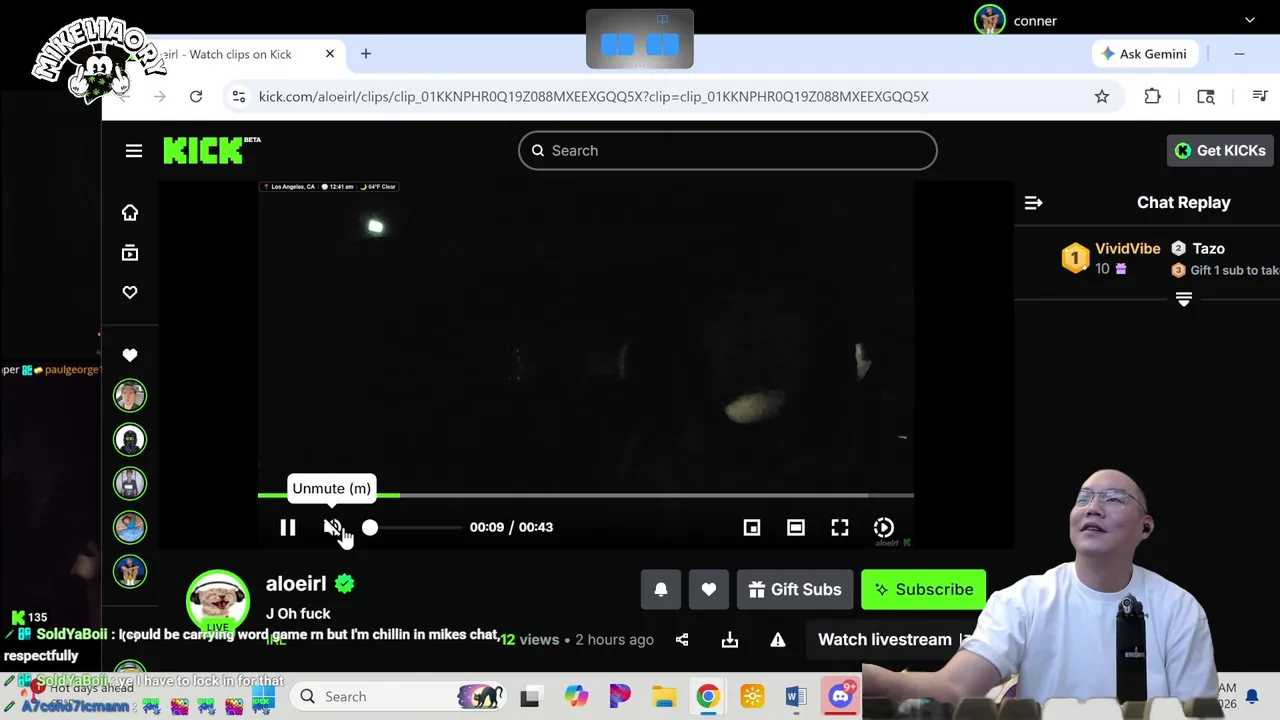Subscribe to aloeirl
This screenshot has height=720, width=1280.
click(x=923, y=590)
